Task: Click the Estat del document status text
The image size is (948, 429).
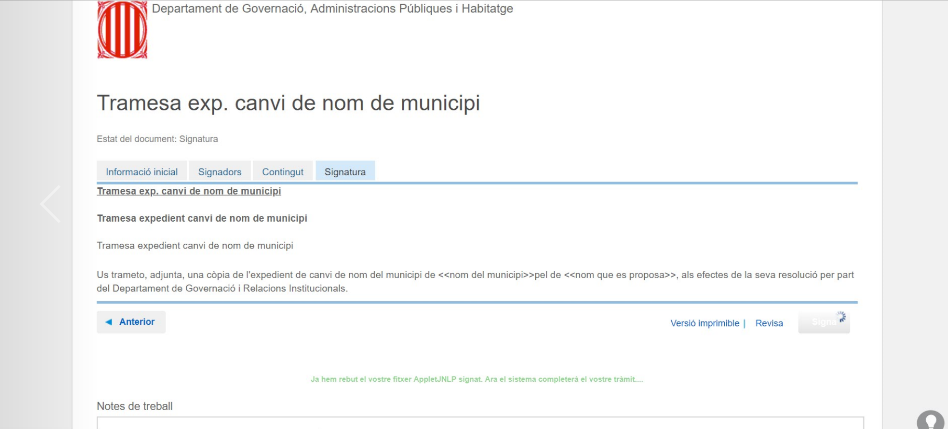Action: click(157, 139)
